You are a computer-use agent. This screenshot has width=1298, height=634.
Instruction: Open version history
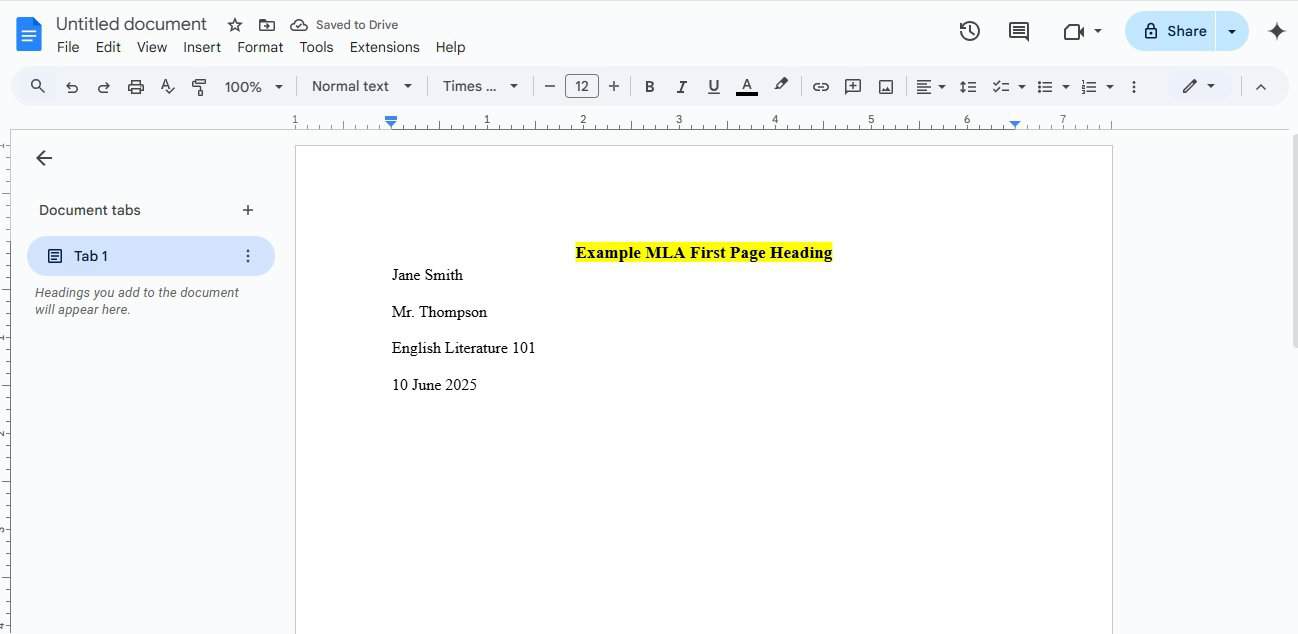point(968,31)
